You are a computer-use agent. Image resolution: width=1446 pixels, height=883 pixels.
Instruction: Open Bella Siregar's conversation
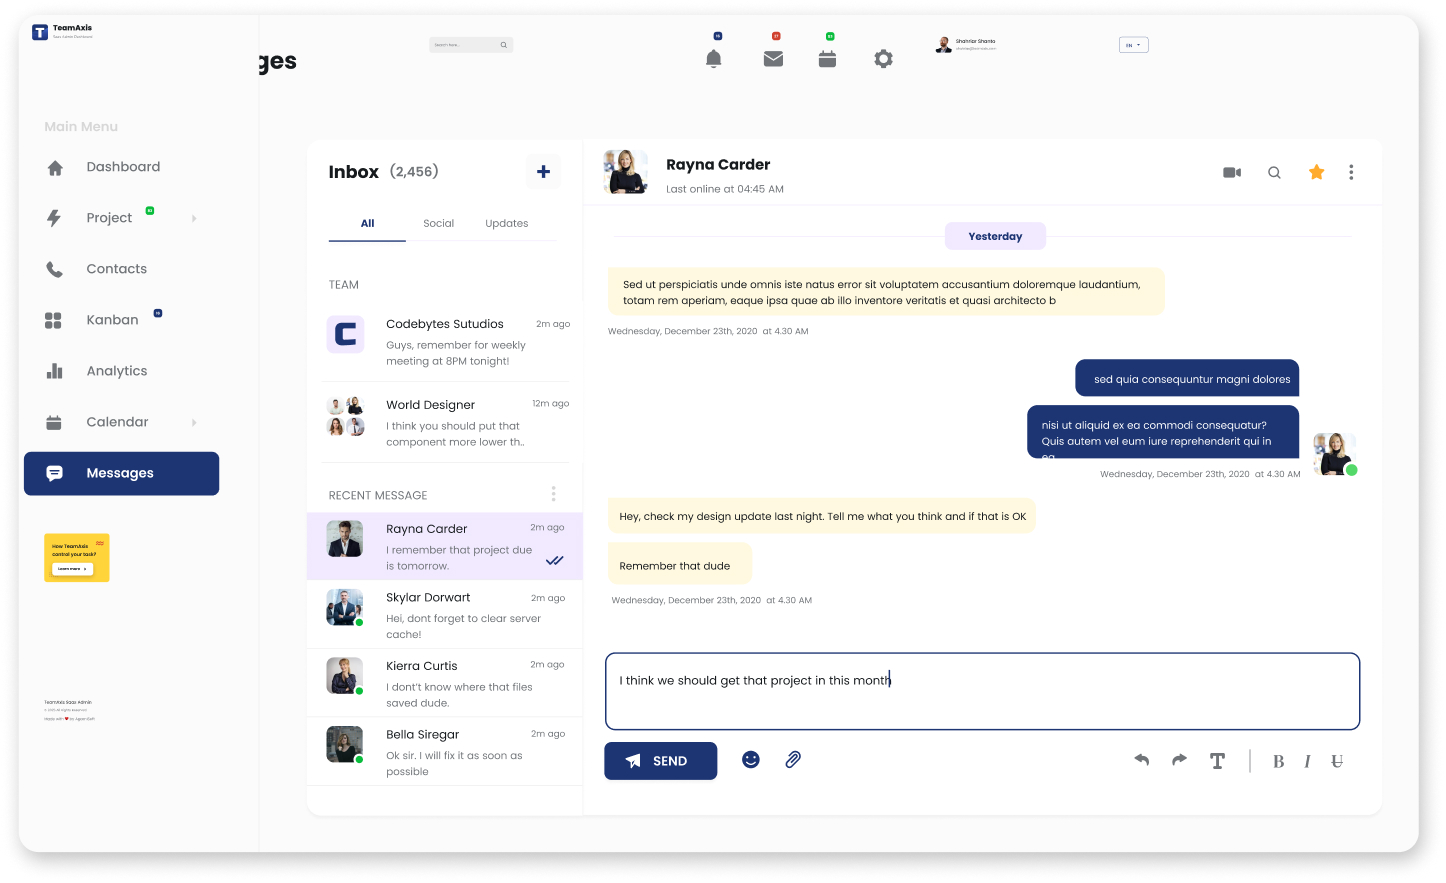(445, 752)
